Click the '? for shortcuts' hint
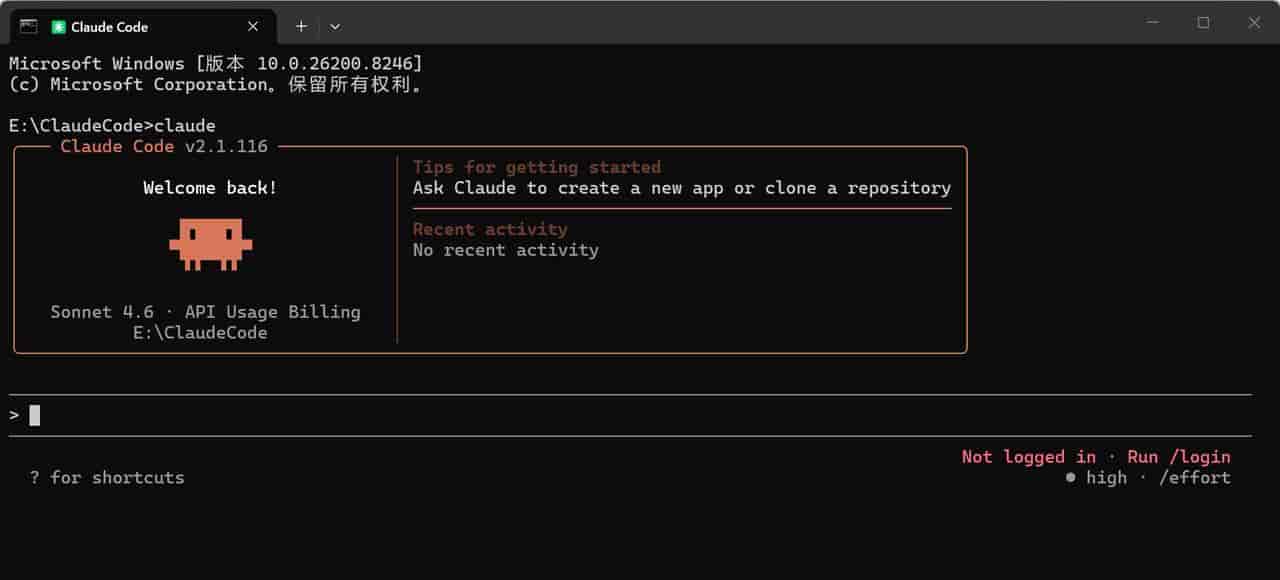 click(107, 478)
